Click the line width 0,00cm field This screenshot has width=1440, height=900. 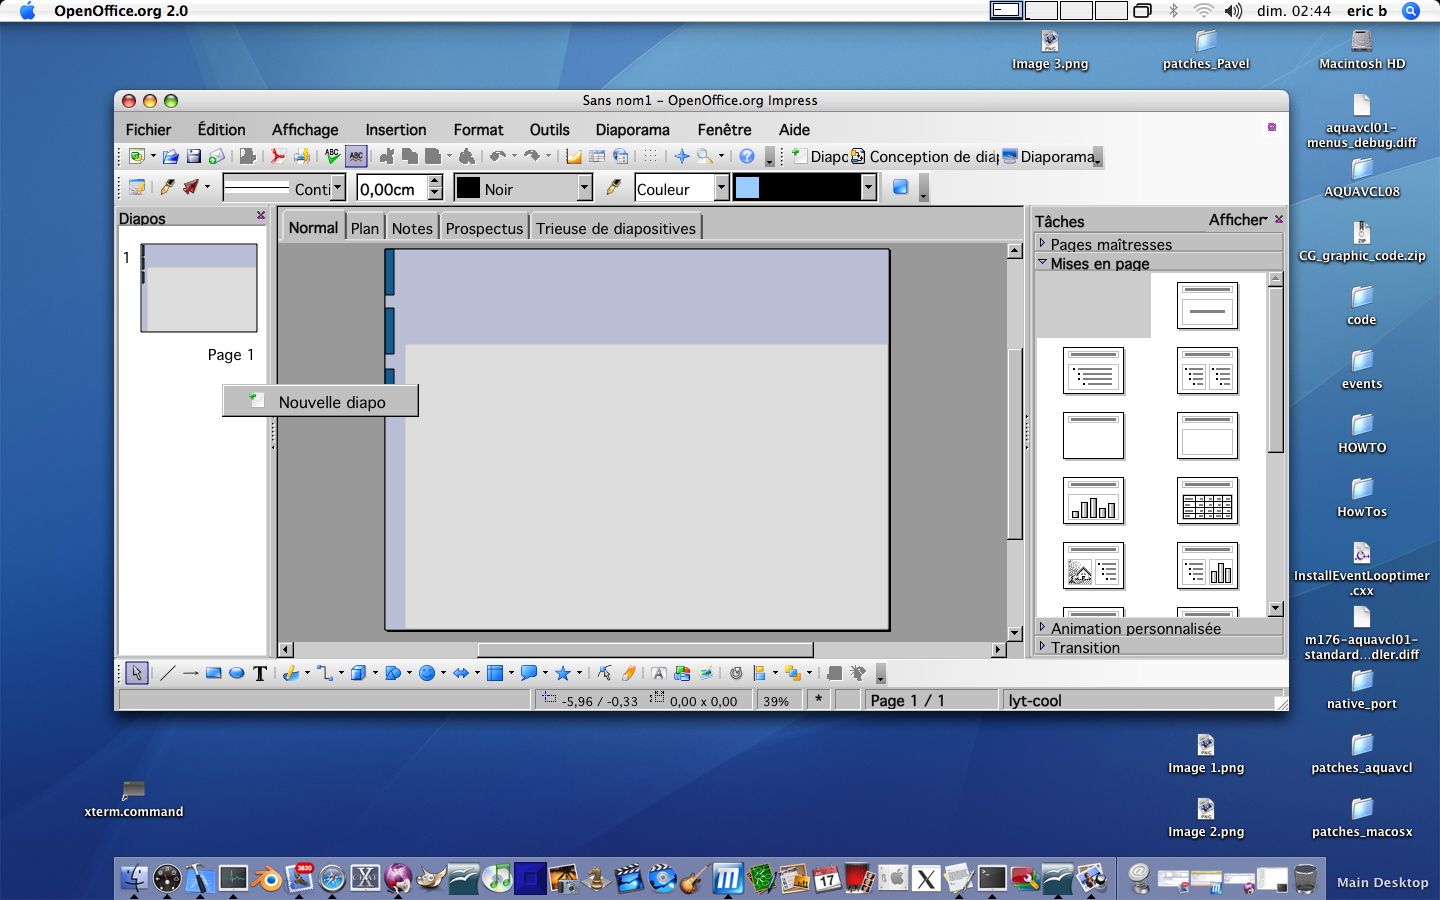pyautogui.click(x=392, y=188)
